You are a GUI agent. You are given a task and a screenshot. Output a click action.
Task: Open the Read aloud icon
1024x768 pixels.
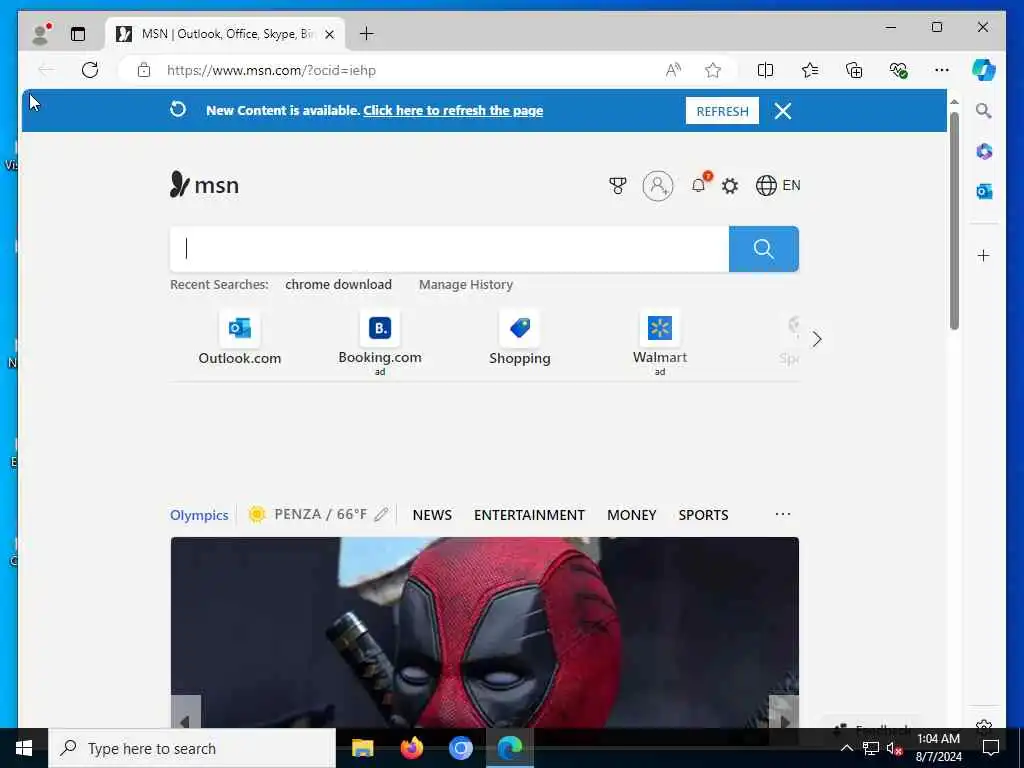(x=673, y=70)
